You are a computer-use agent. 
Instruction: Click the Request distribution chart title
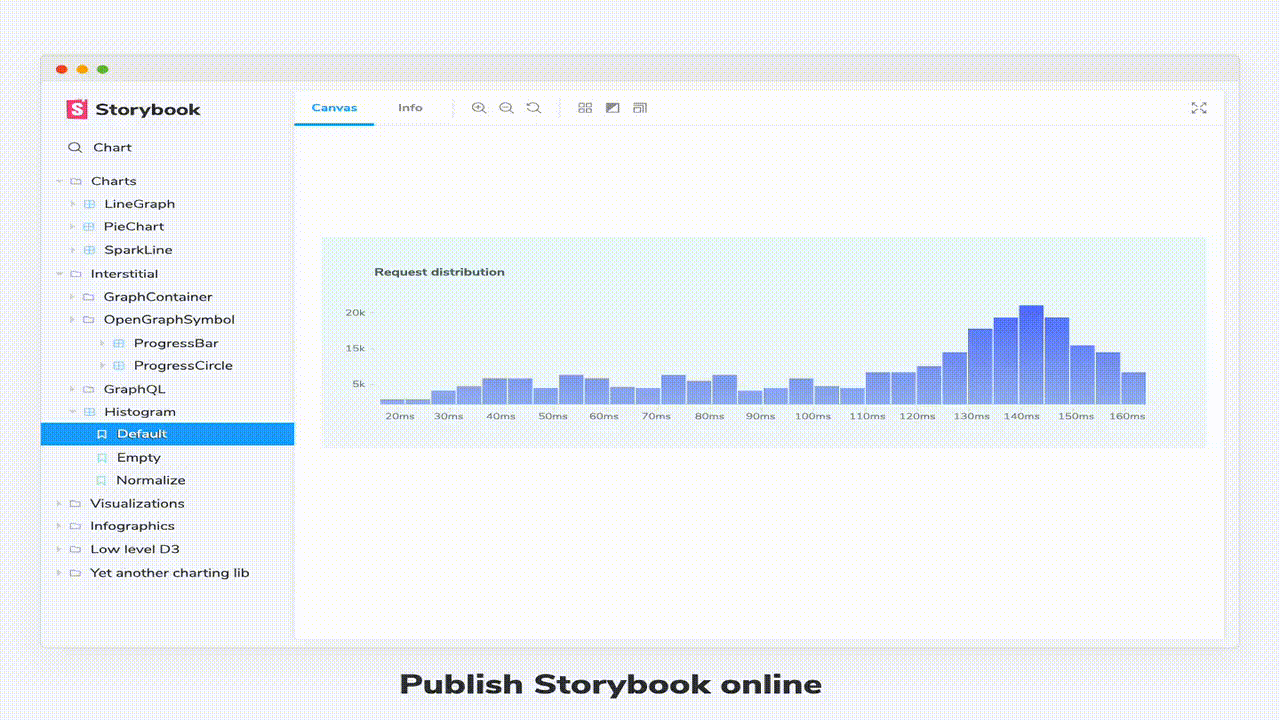[x=439, y=272]
